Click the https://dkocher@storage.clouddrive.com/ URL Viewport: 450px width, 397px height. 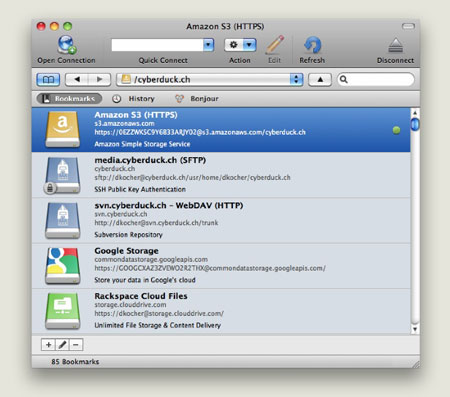click(159, 314)
